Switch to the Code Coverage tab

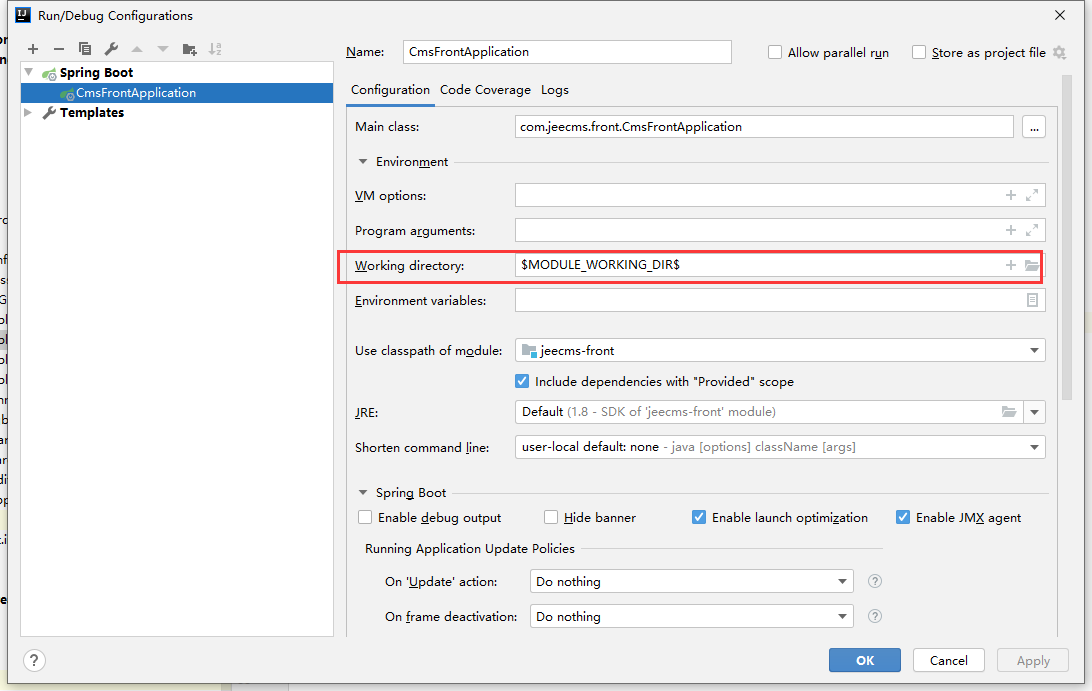tap(485, 90)
